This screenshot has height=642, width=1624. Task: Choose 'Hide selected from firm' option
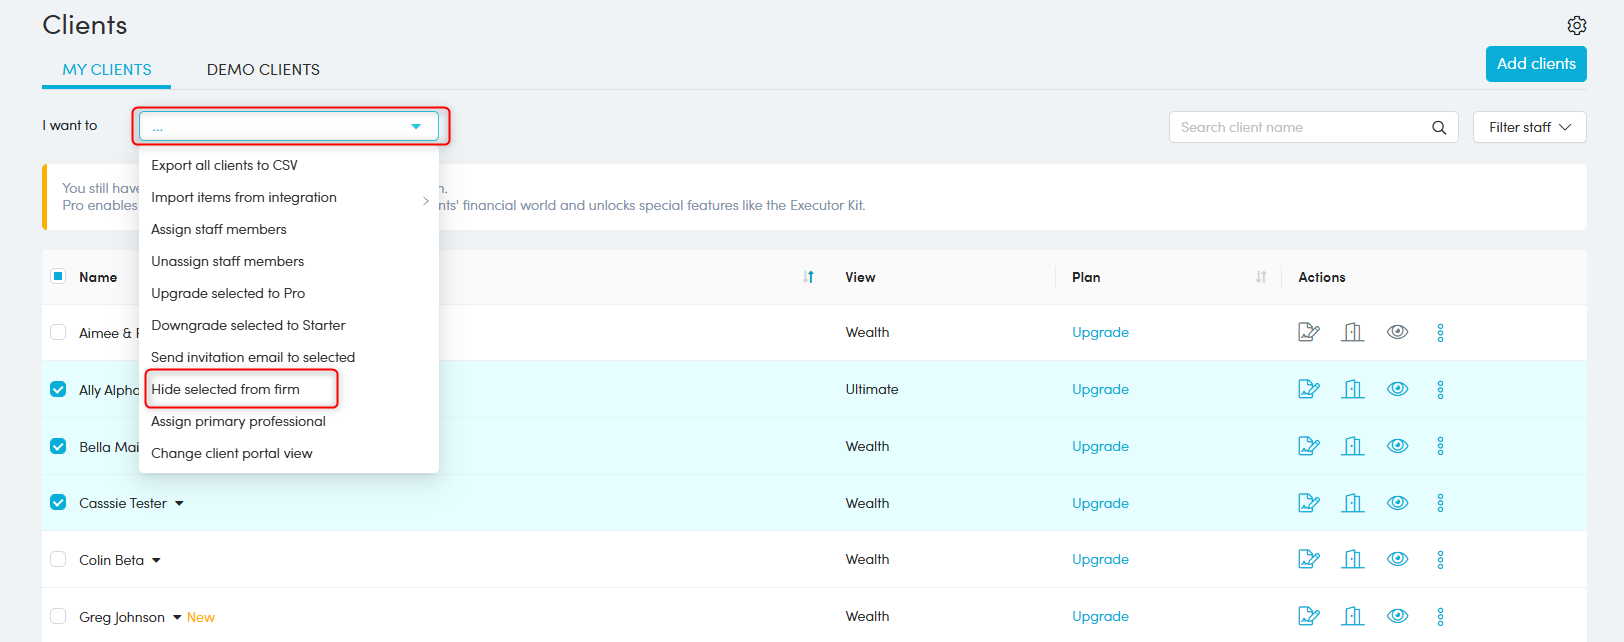(226, 389)
